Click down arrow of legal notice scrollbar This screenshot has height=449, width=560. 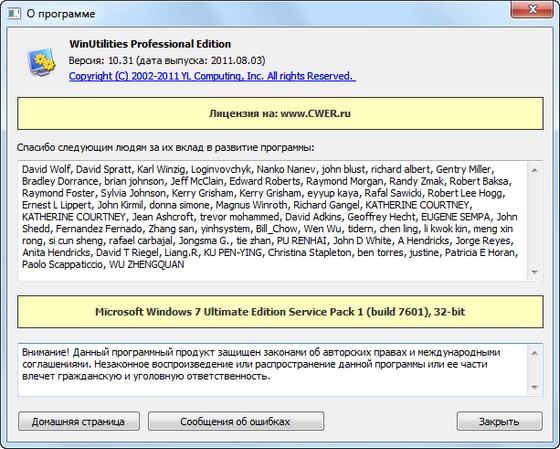click(535, 388)
